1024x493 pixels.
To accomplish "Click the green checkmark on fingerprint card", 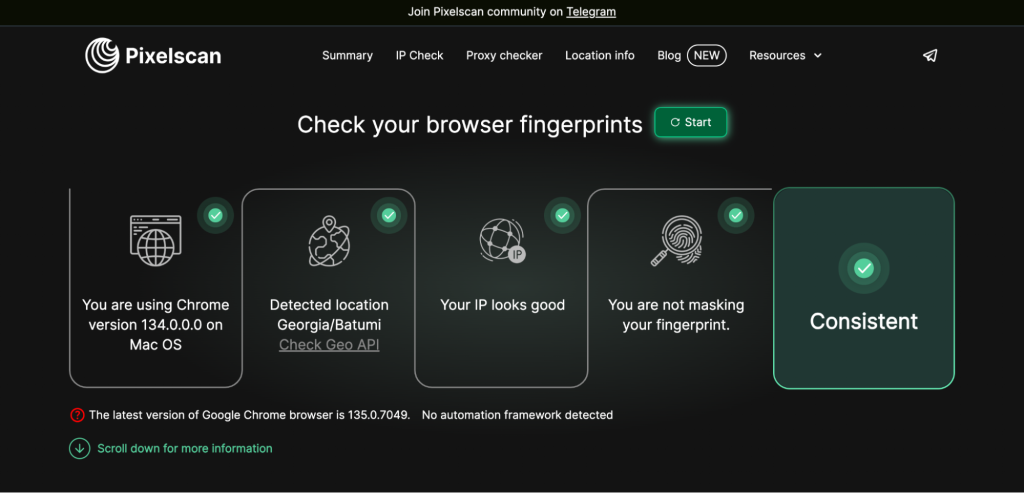I will point(735,215).
